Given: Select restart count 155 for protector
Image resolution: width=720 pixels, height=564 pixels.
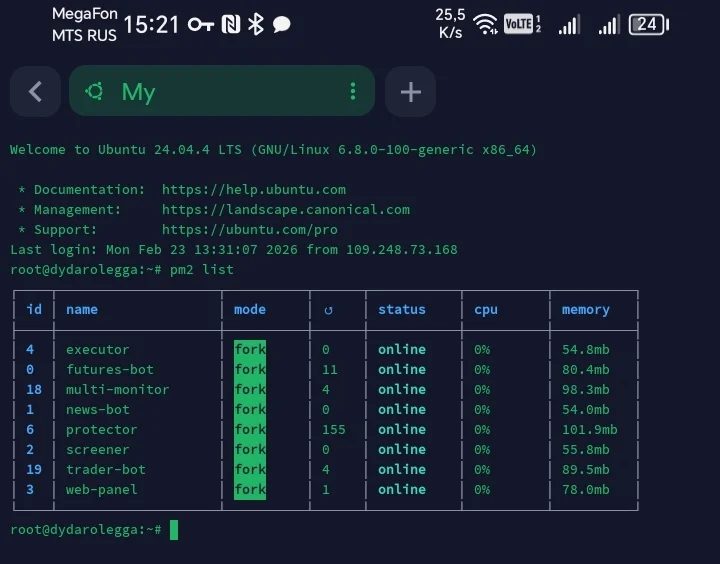Looking at the screenshot, I should coord(333,429).
